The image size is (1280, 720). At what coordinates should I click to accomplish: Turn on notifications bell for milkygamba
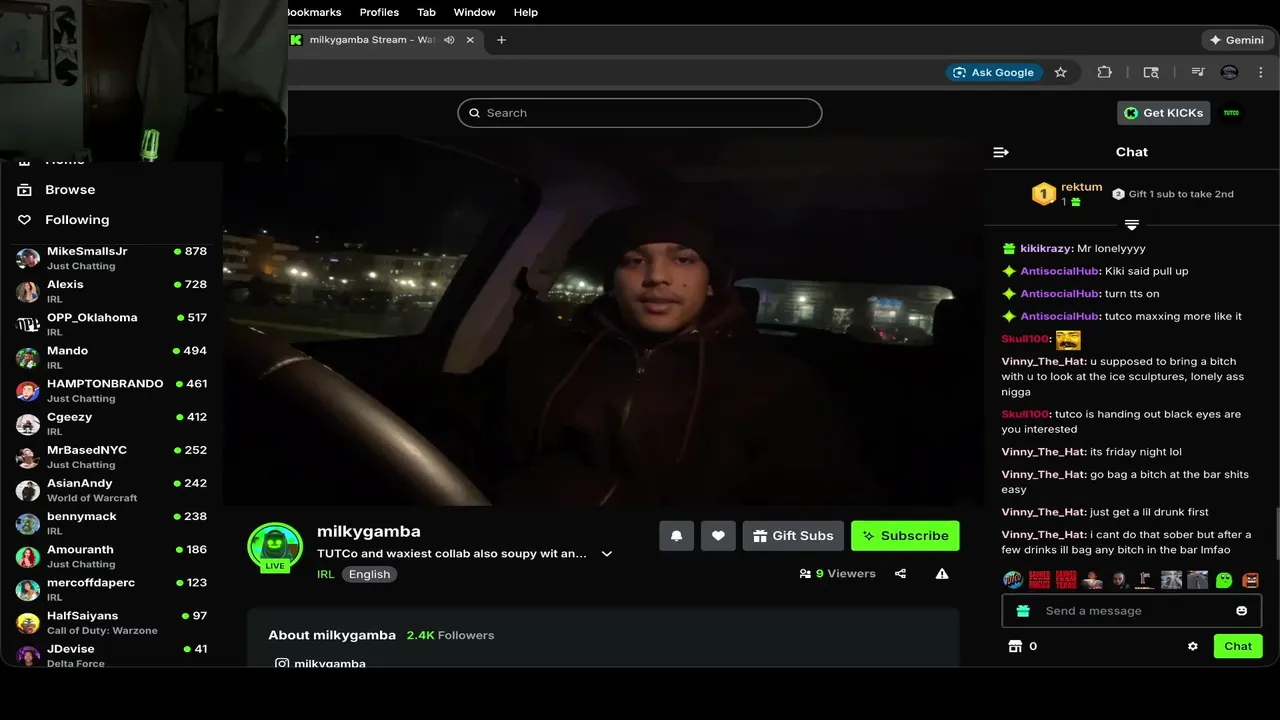[676, 536]
